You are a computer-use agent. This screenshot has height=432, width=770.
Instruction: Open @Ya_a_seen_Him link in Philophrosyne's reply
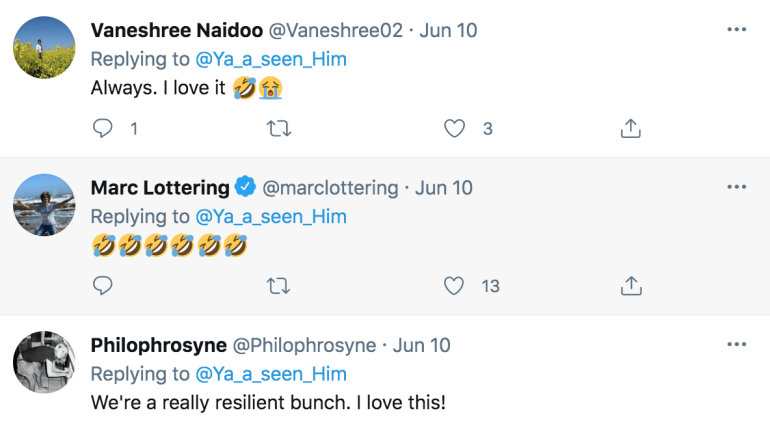[x=271, y=374]
